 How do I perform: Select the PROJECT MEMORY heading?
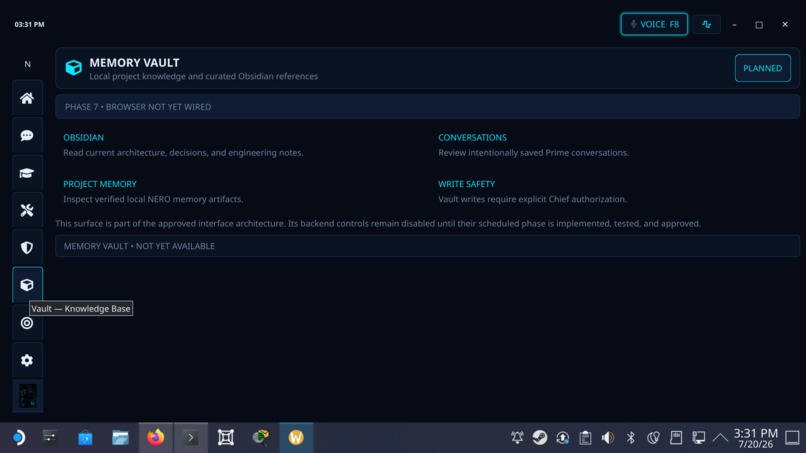(x=100, y=184)
